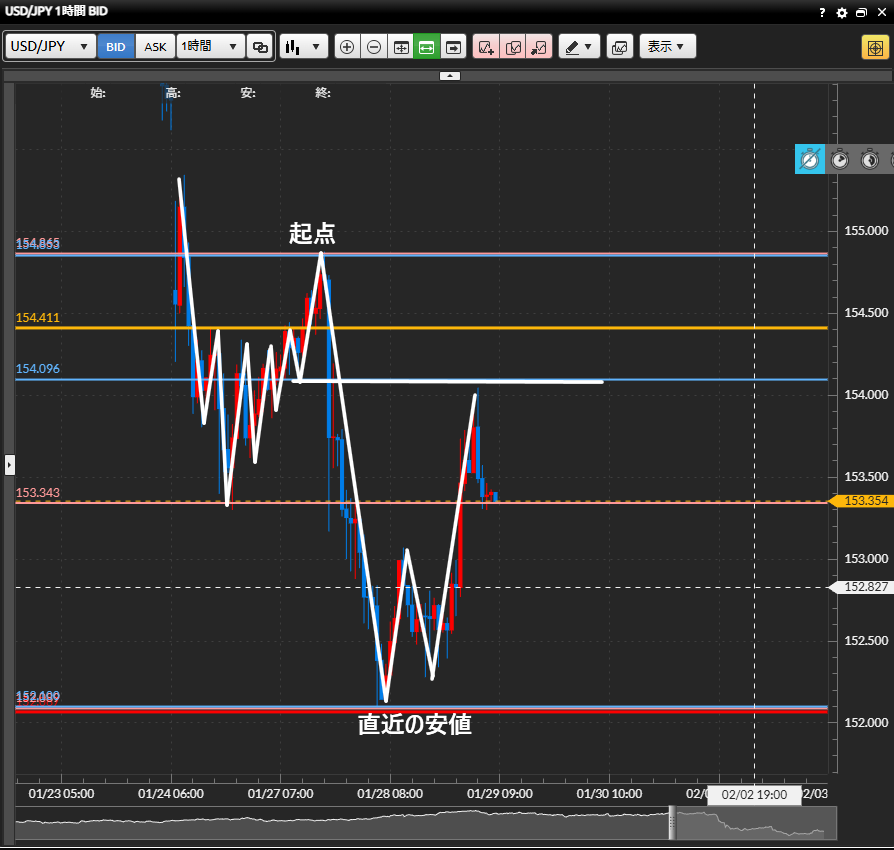Viewport: 894px width, 850px height.
Task: Toggle the yellow crosshair button
Action: (874, 47)
